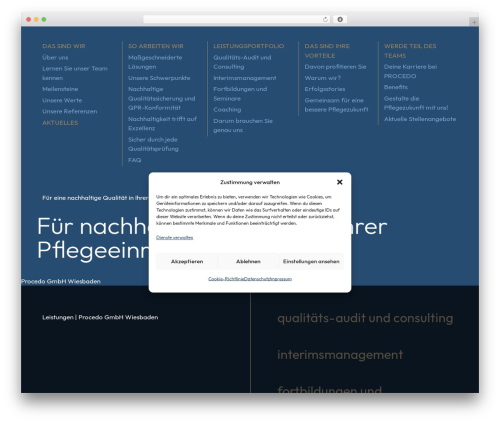
Task: Open the FAQ link
Action: [x=134, y=160]
